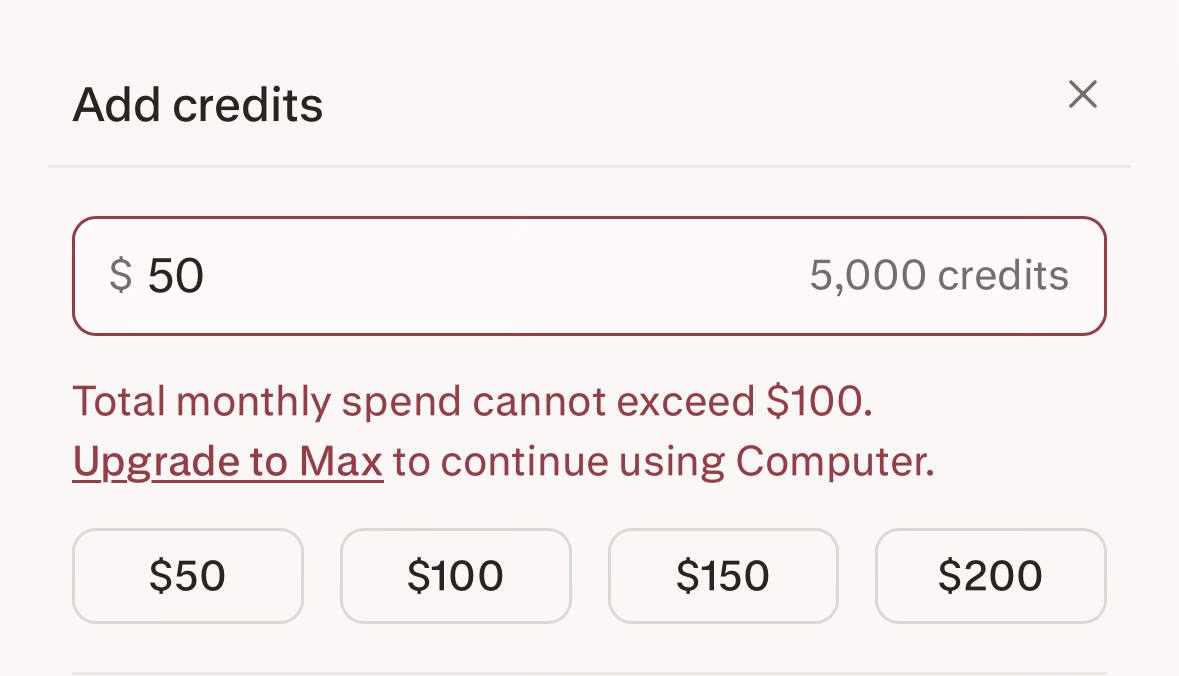Select the $50 preset amount

click(x=188, y=576)
